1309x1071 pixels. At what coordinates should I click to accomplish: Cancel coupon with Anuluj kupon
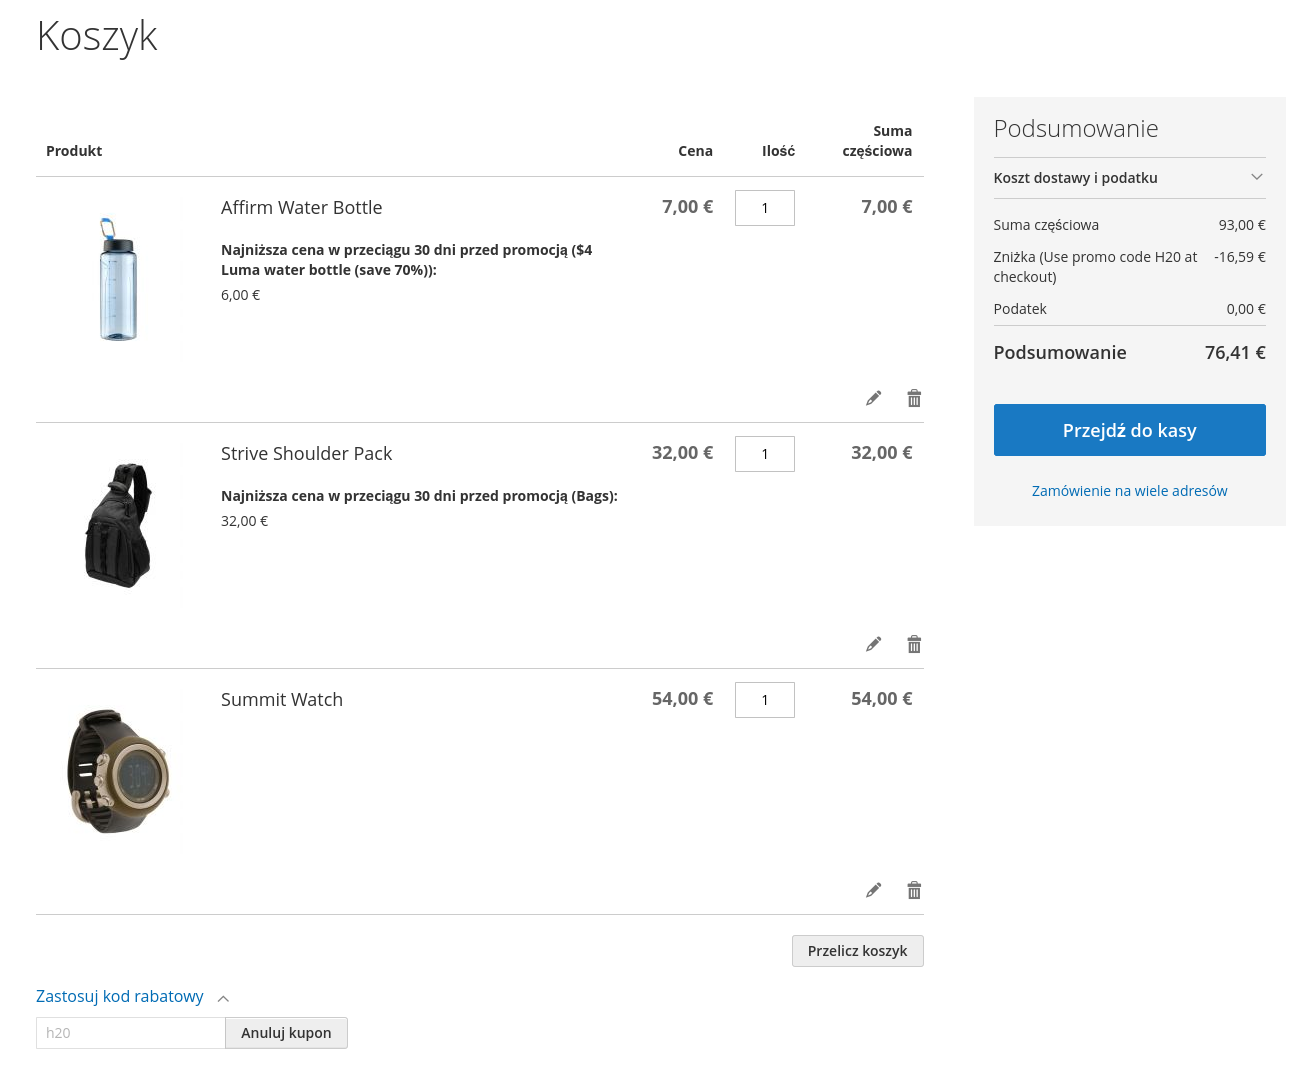click(x=286, y=1033)
